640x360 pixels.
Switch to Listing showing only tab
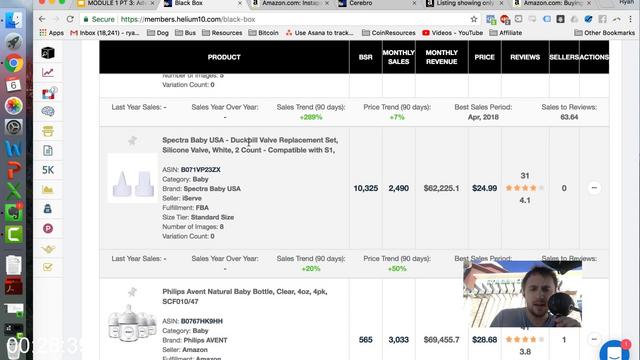coord(464,3)
